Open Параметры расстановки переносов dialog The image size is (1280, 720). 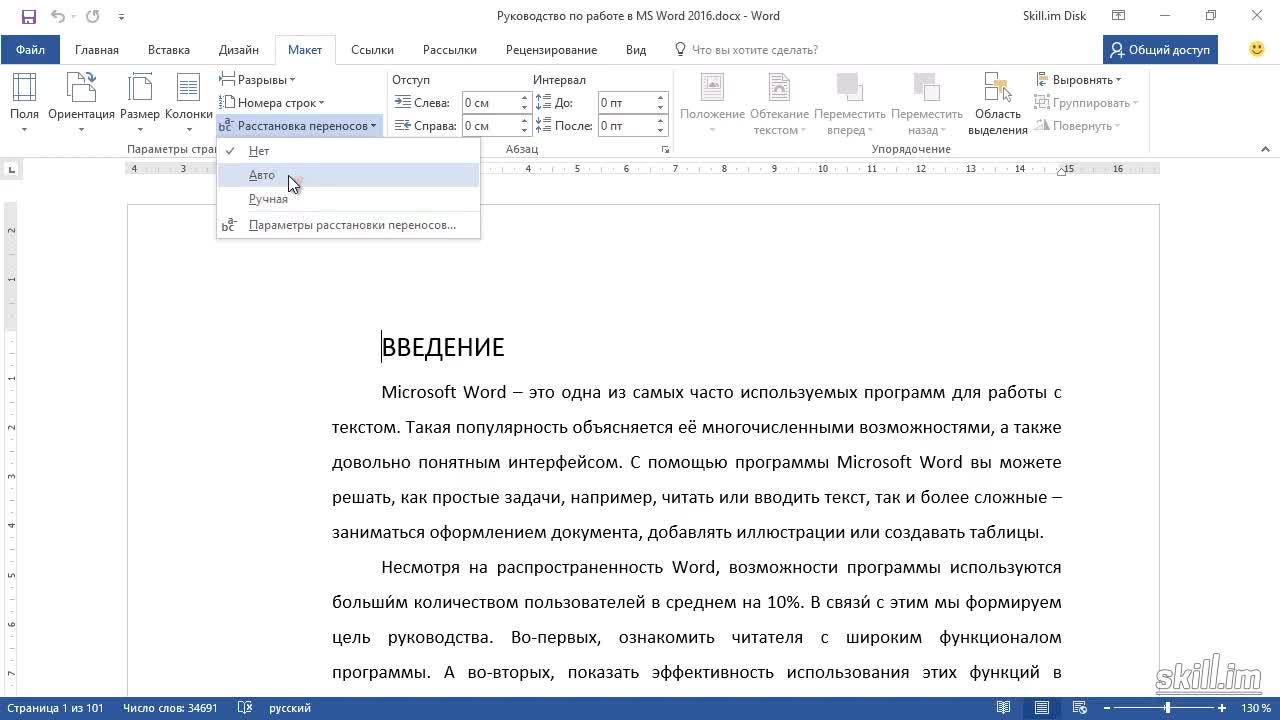pos(348,225)
